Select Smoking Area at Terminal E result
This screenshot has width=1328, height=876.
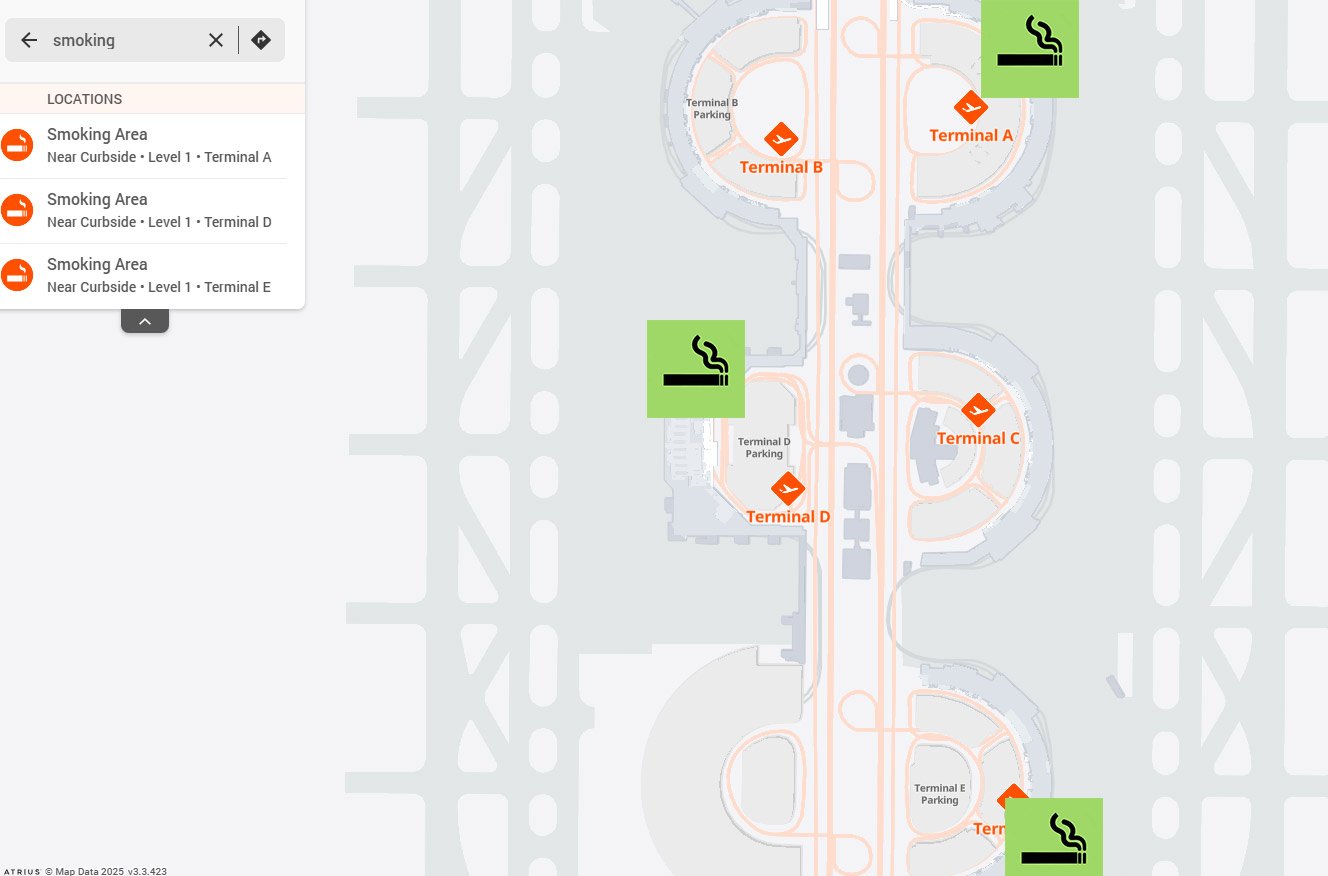pyautogui.click(x=152, y=276)
